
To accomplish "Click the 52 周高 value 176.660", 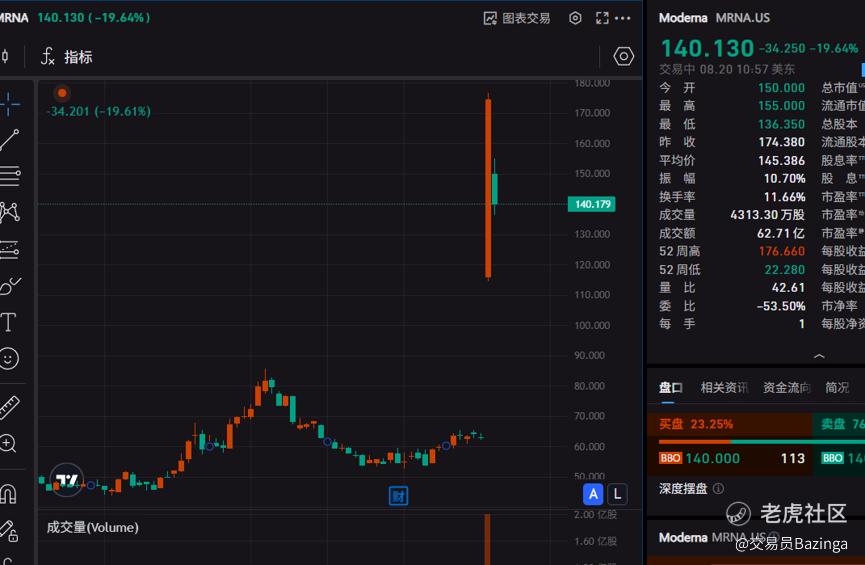I will (782, 252).
